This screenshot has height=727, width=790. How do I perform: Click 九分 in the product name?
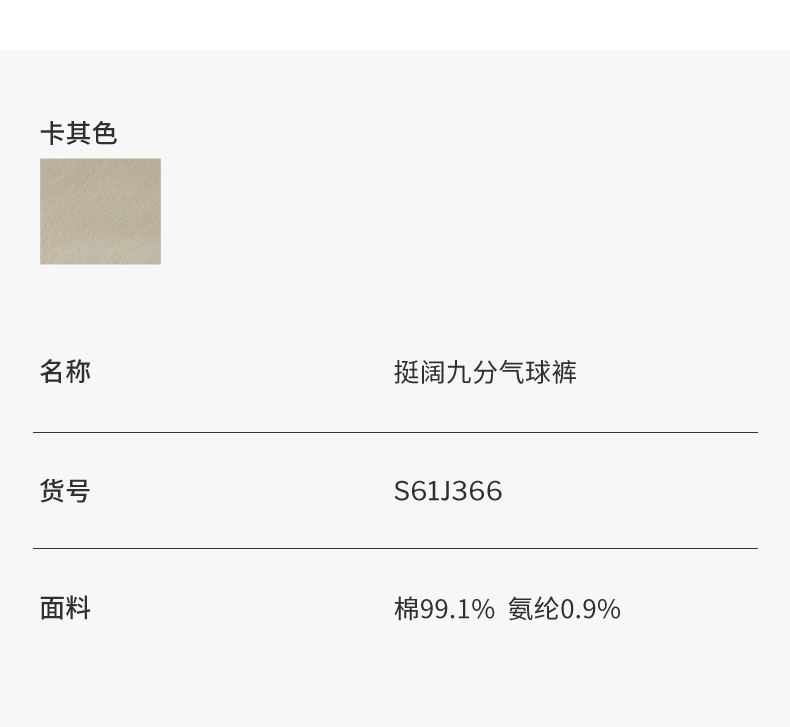[x=472, y=373]
